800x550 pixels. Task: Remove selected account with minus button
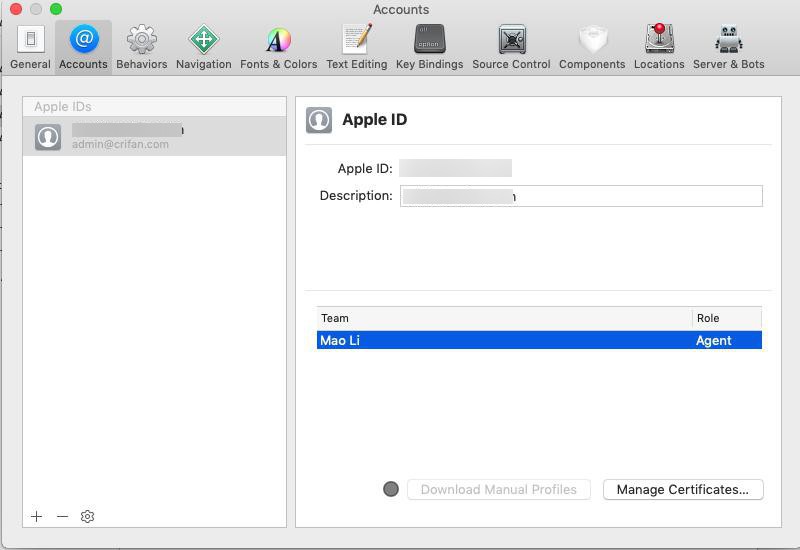(62, 516)
